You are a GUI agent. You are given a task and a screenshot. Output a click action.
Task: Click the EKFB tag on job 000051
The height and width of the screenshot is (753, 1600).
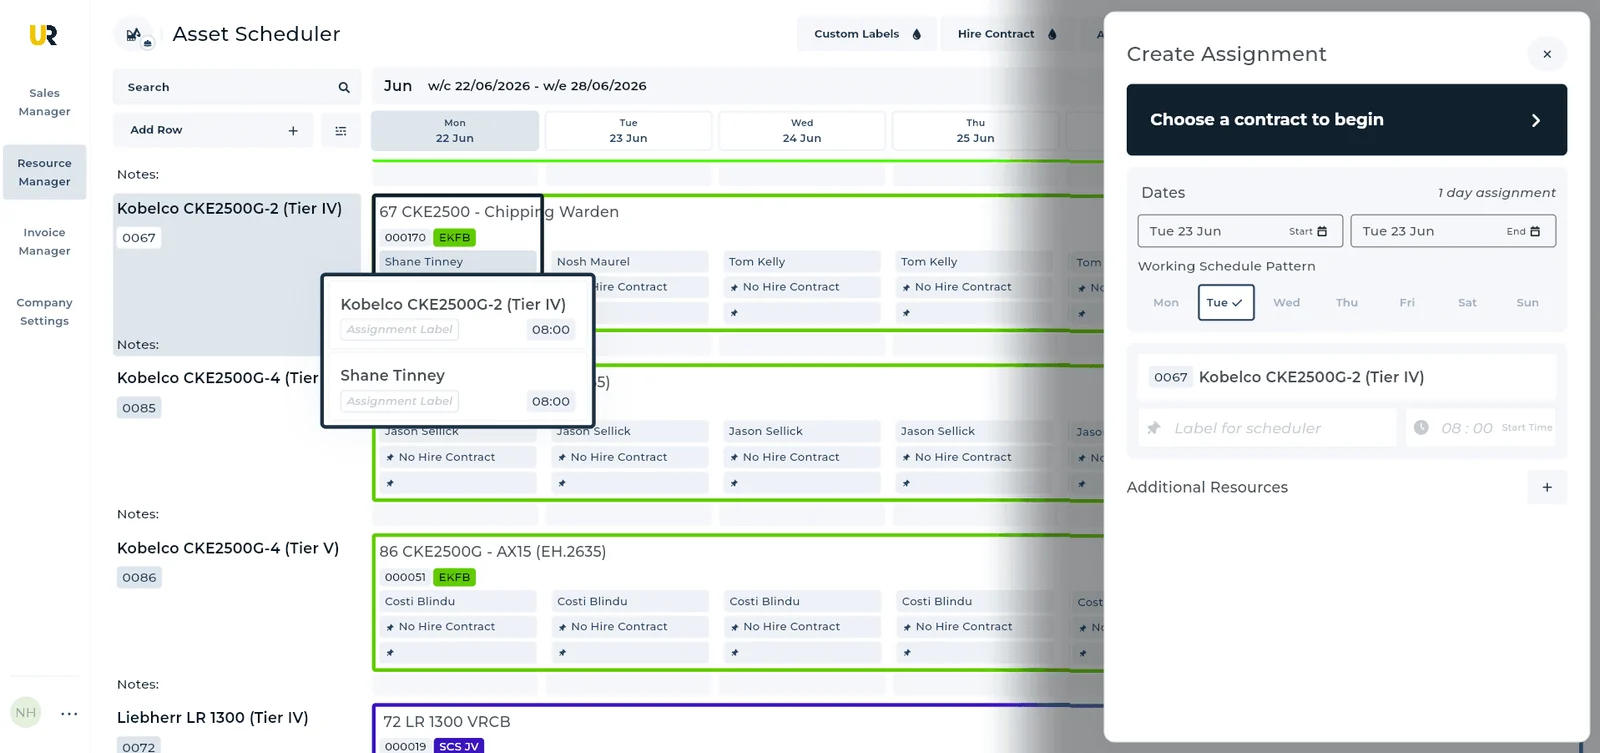455,578
